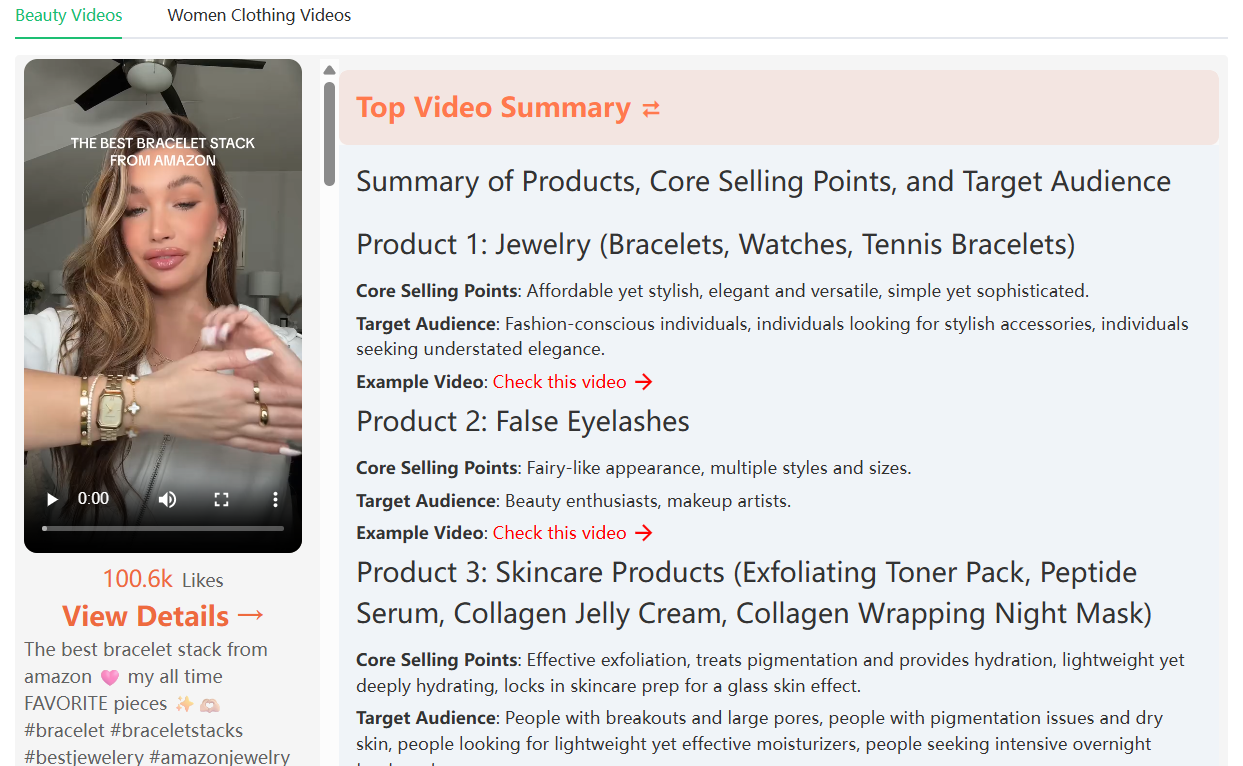Click the arrow after False Eyelashes' Check this video
Viewport: 1243px width, 766px height.
(x=644, y=533)
